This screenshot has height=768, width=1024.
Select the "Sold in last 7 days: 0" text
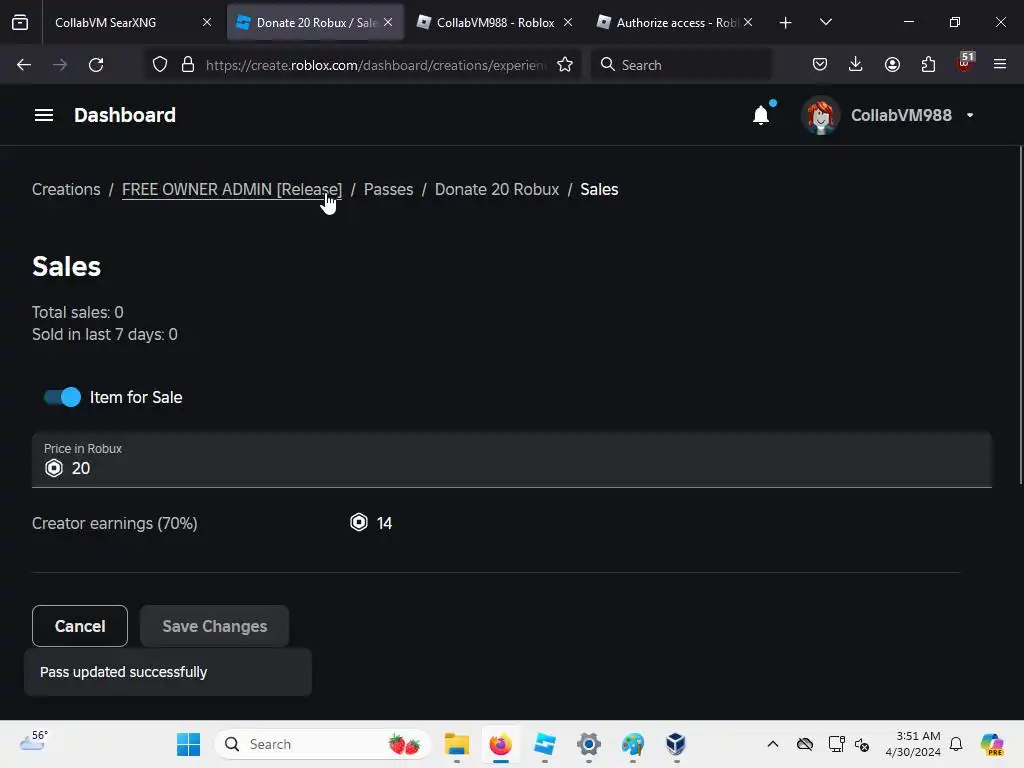point(104,334)
